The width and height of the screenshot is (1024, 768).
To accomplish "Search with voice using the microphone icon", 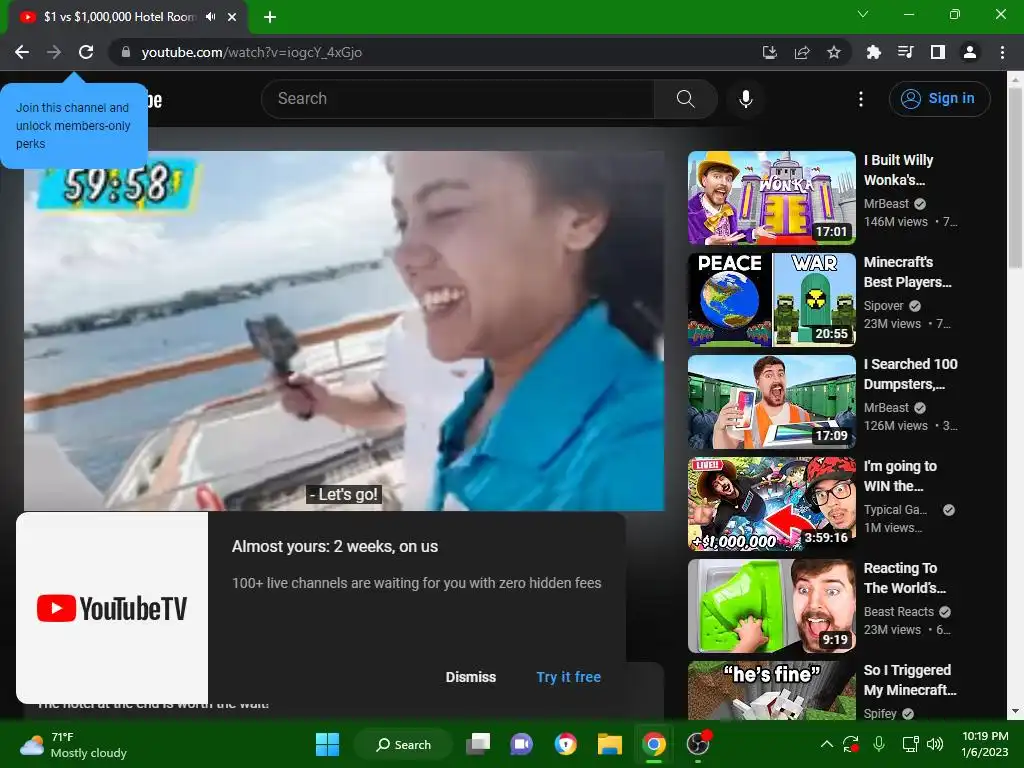I will tap(746, 99).
